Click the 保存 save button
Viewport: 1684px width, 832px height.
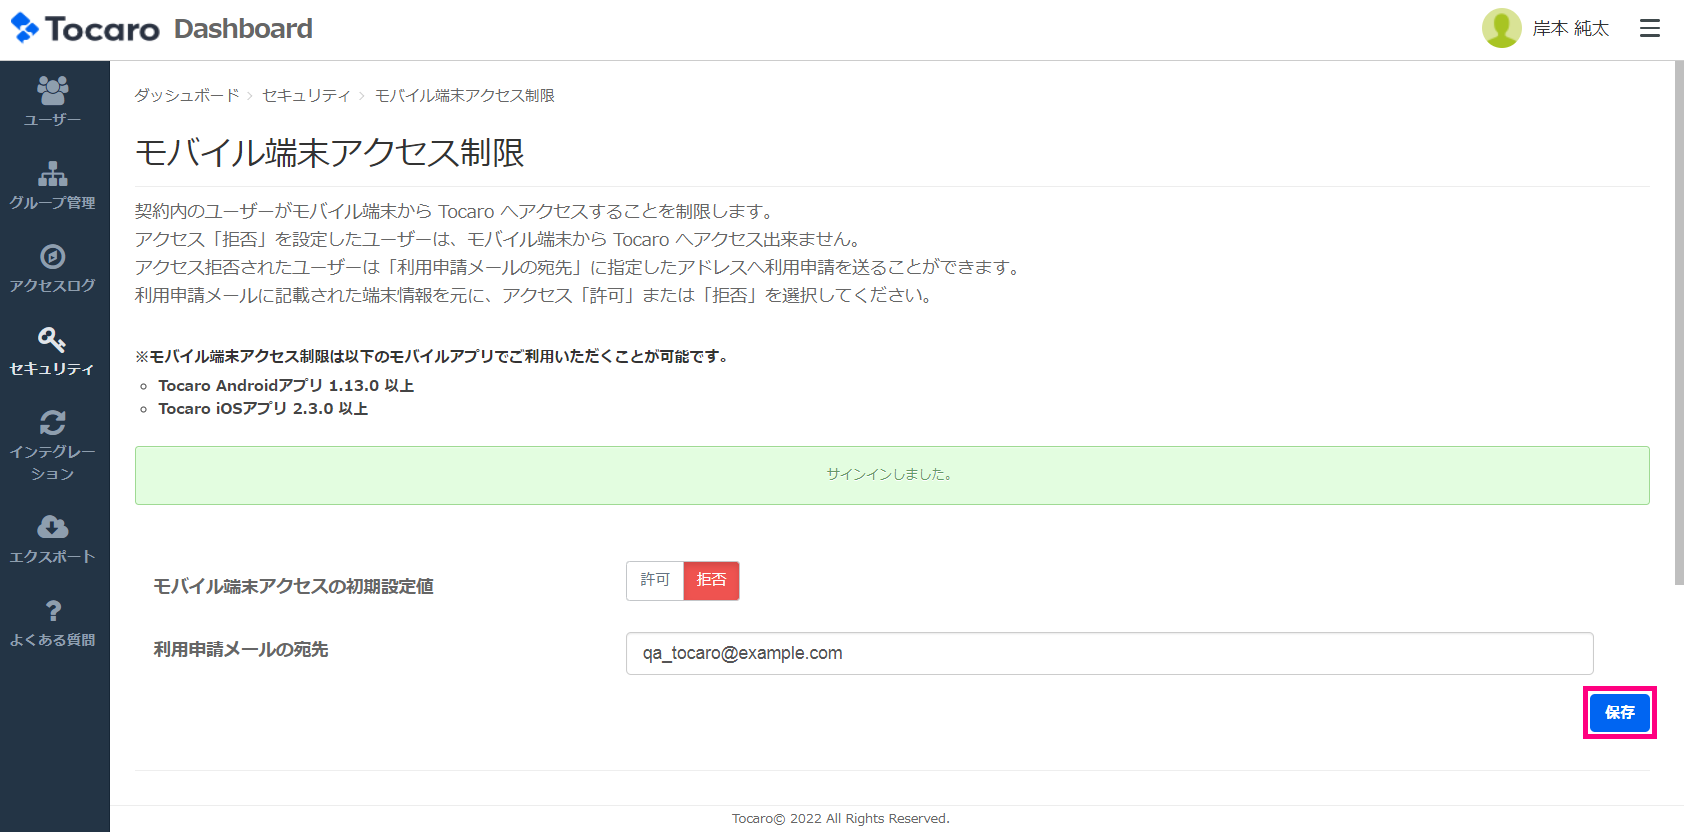click(x=1620, y=712)
